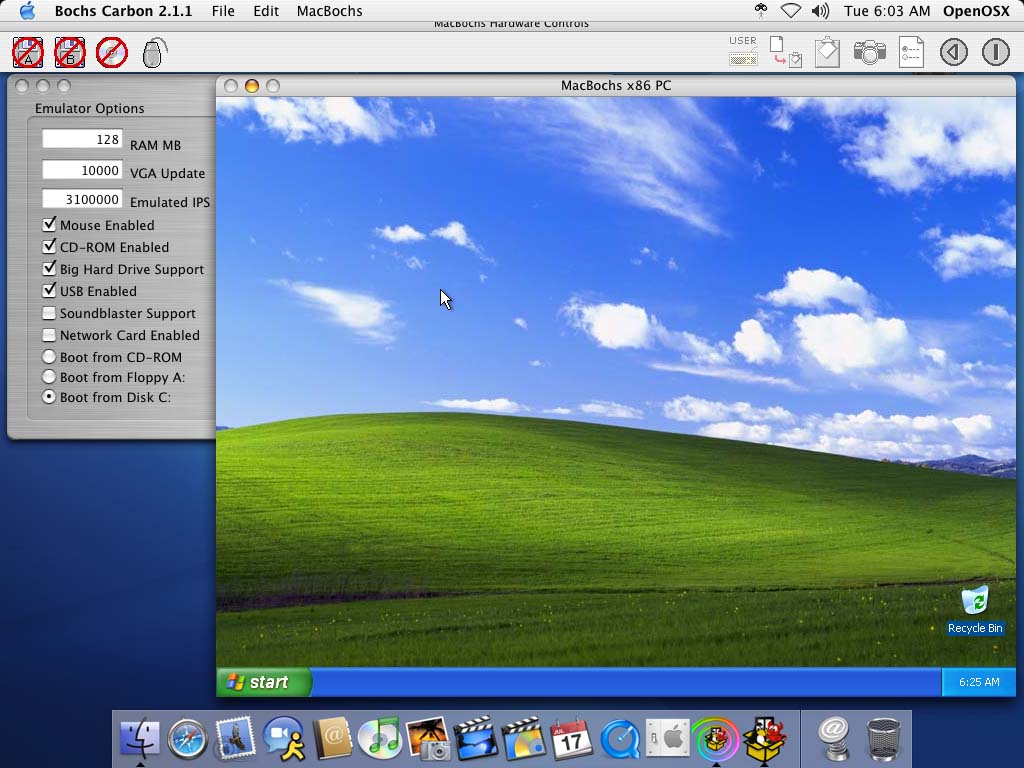Viewport: 1024px width, 768px height.
Task: Click the paste clipboard toolbar icon
Action: pos(827,52)
